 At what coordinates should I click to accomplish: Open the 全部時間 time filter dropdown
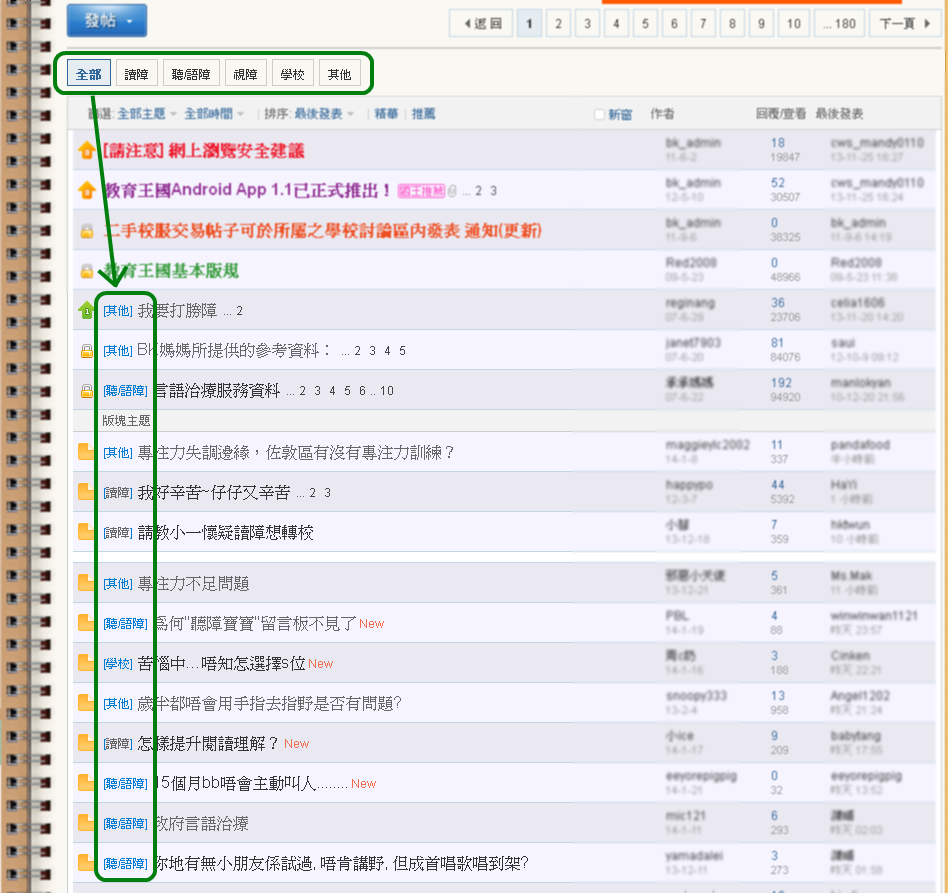(x=213, y=114)
